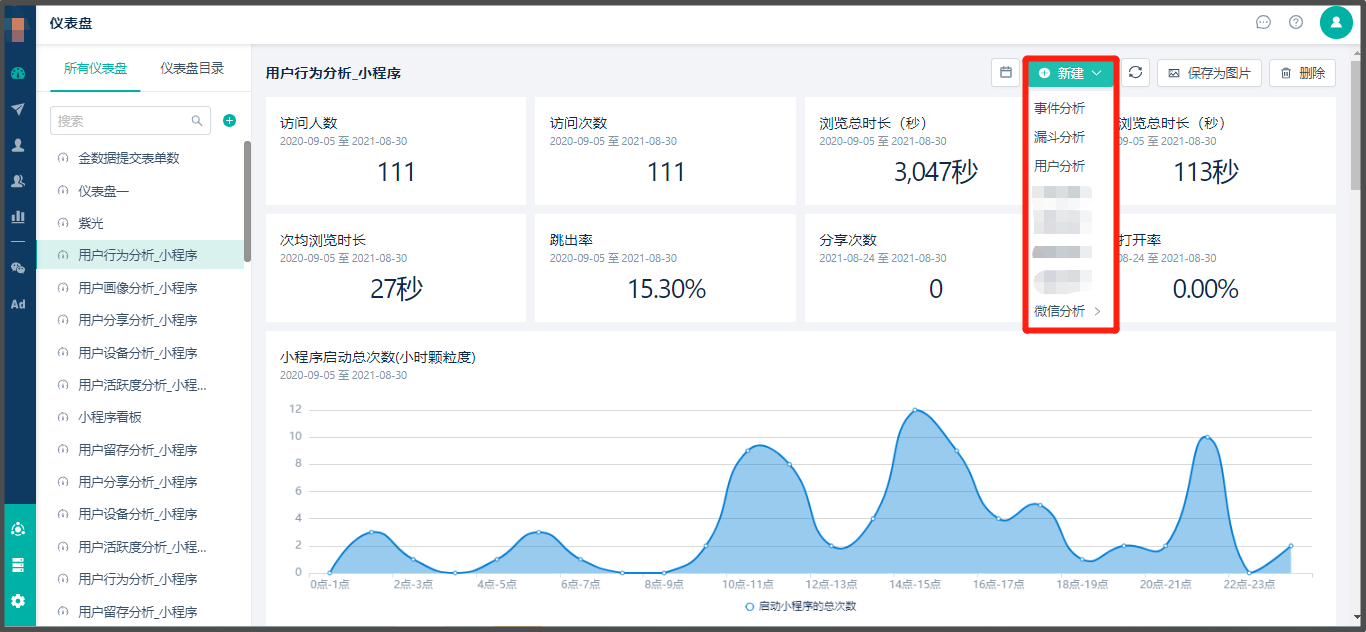Click the 3,047秒 total duration value

[936, 172]
